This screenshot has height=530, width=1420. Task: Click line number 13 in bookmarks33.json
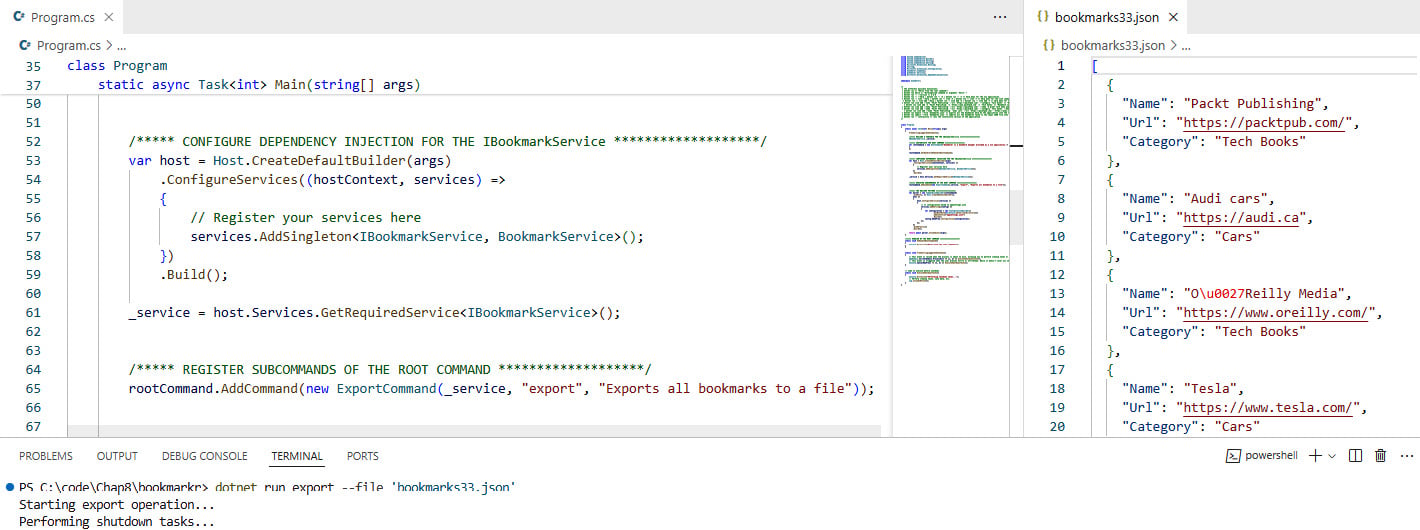pyautogui.click(x=1057, y=293)
